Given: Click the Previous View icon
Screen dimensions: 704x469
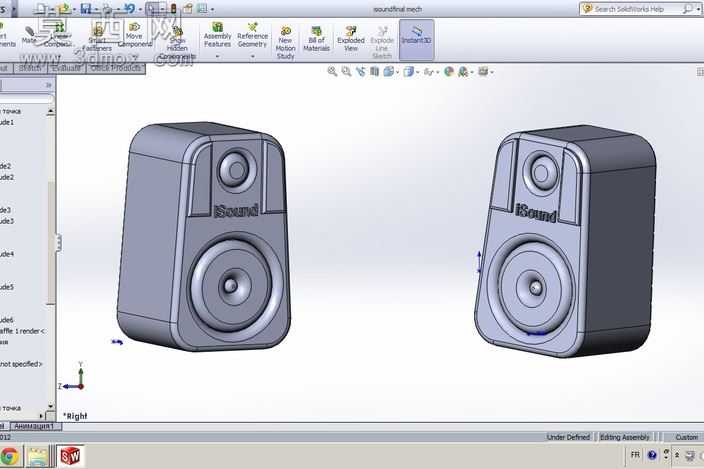Looking at the screenshot, I should [x=360, y=71].
